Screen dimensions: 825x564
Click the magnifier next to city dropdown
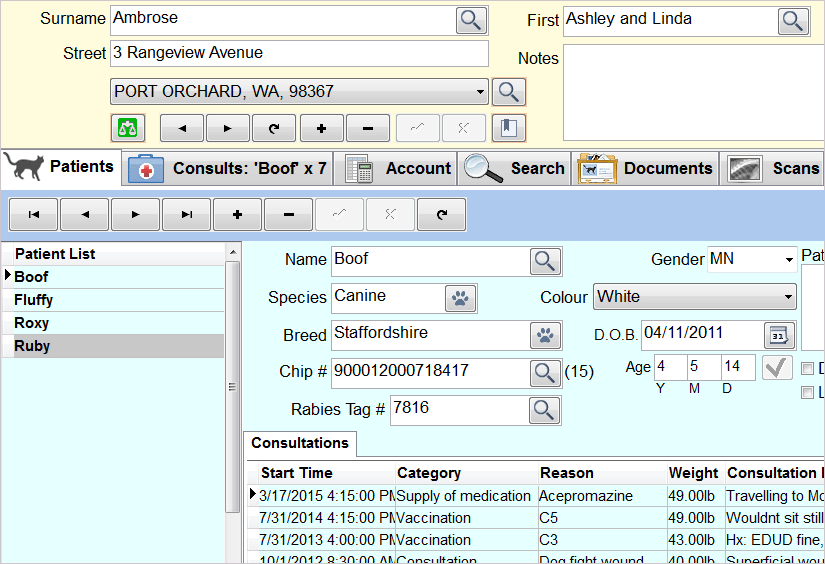coord(509,92)
